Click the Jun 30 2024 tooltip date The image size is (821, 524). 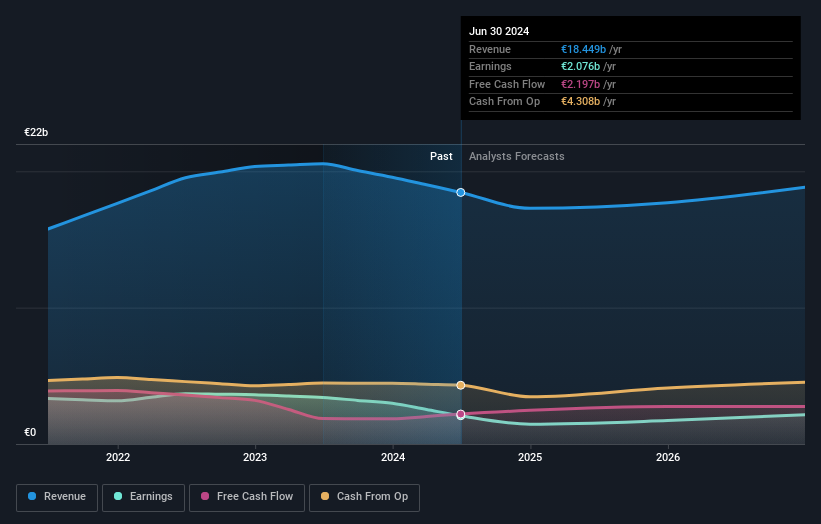click(499, 31)
